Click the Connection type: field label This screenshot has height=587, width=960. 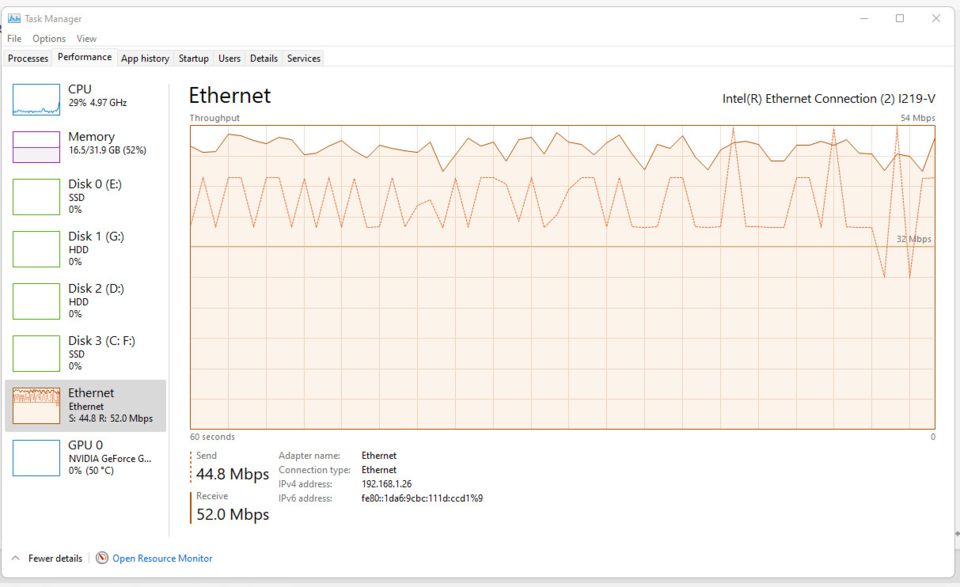[315, 469]
